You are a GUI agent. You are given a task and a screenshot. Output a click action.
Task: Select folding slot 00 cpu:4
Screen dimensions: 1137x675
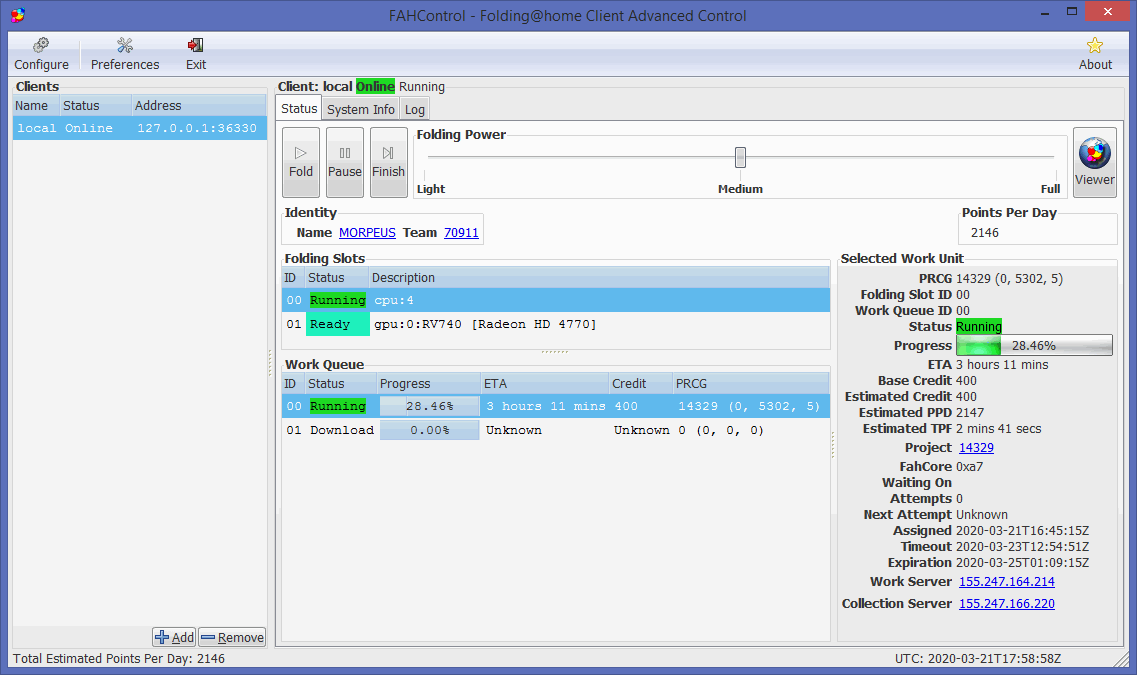[556, 300]
